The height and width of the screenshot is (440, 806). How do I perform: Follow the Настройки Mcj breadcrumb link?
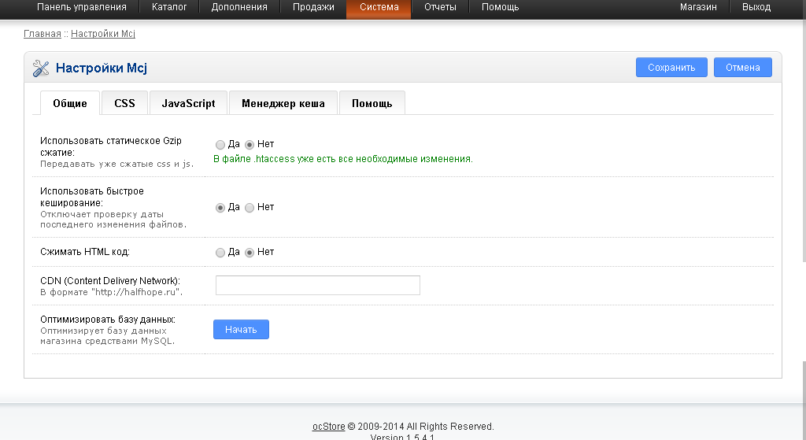103,34
